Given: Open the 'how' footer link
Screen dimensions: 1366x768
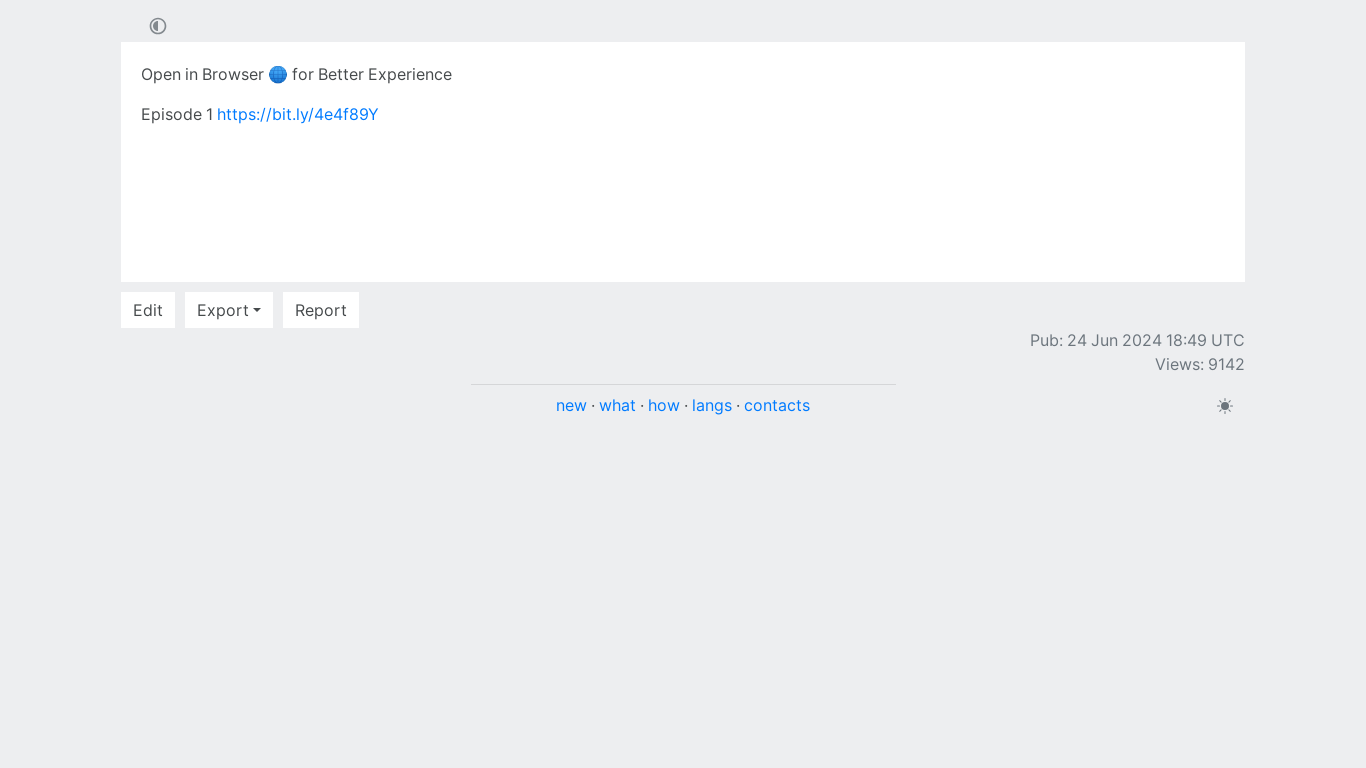Looking at the screenshot, I should (x=664, y=405).
